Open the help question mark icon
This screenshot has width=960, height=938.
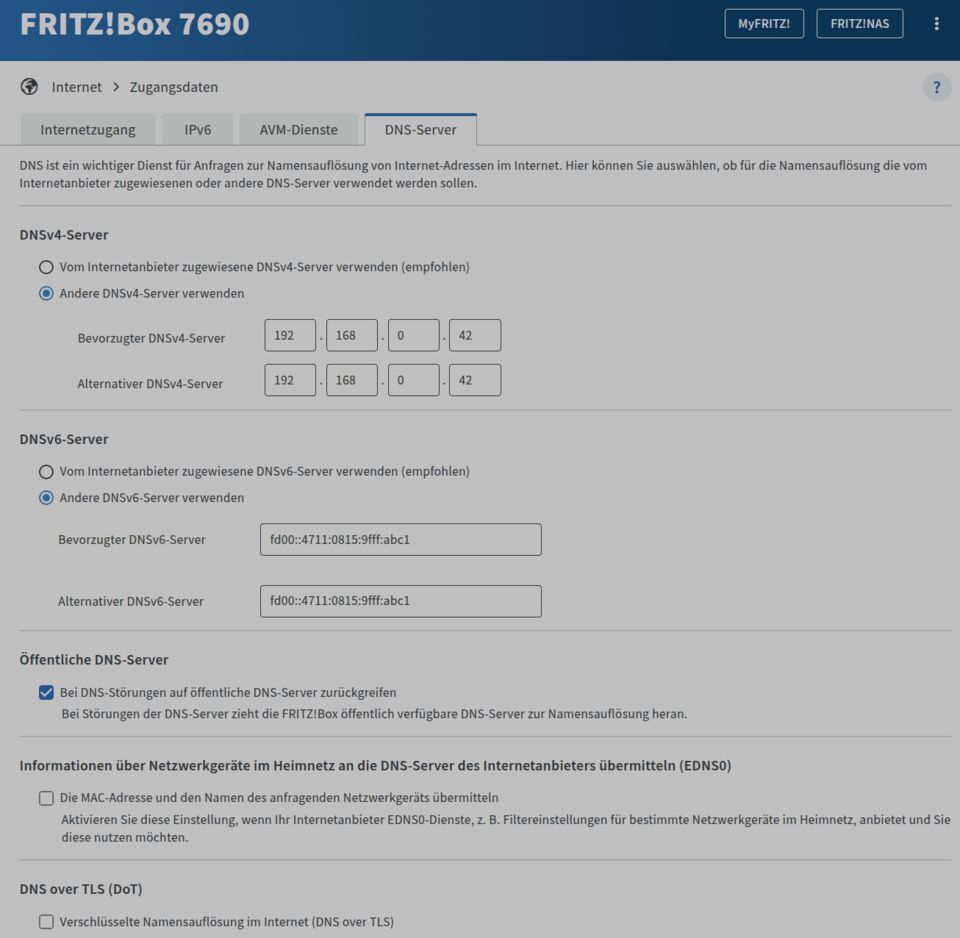(x=936, y=87)
